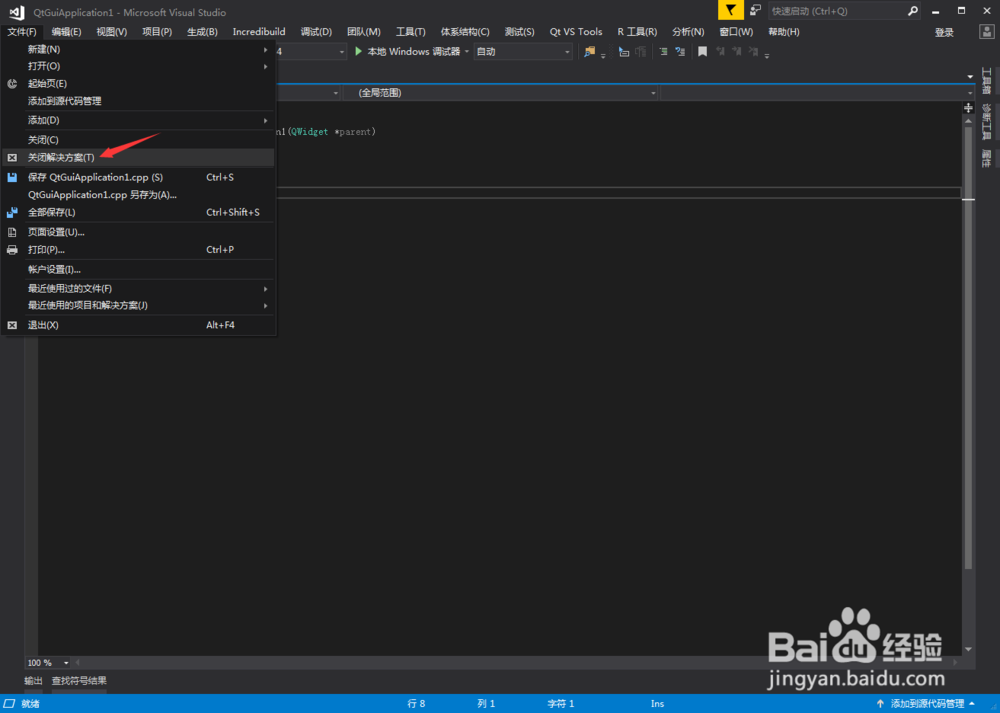Choose 关闭(C) in File menu
The height and width of the screenshot is (713, 1000).
click(138, 140)
